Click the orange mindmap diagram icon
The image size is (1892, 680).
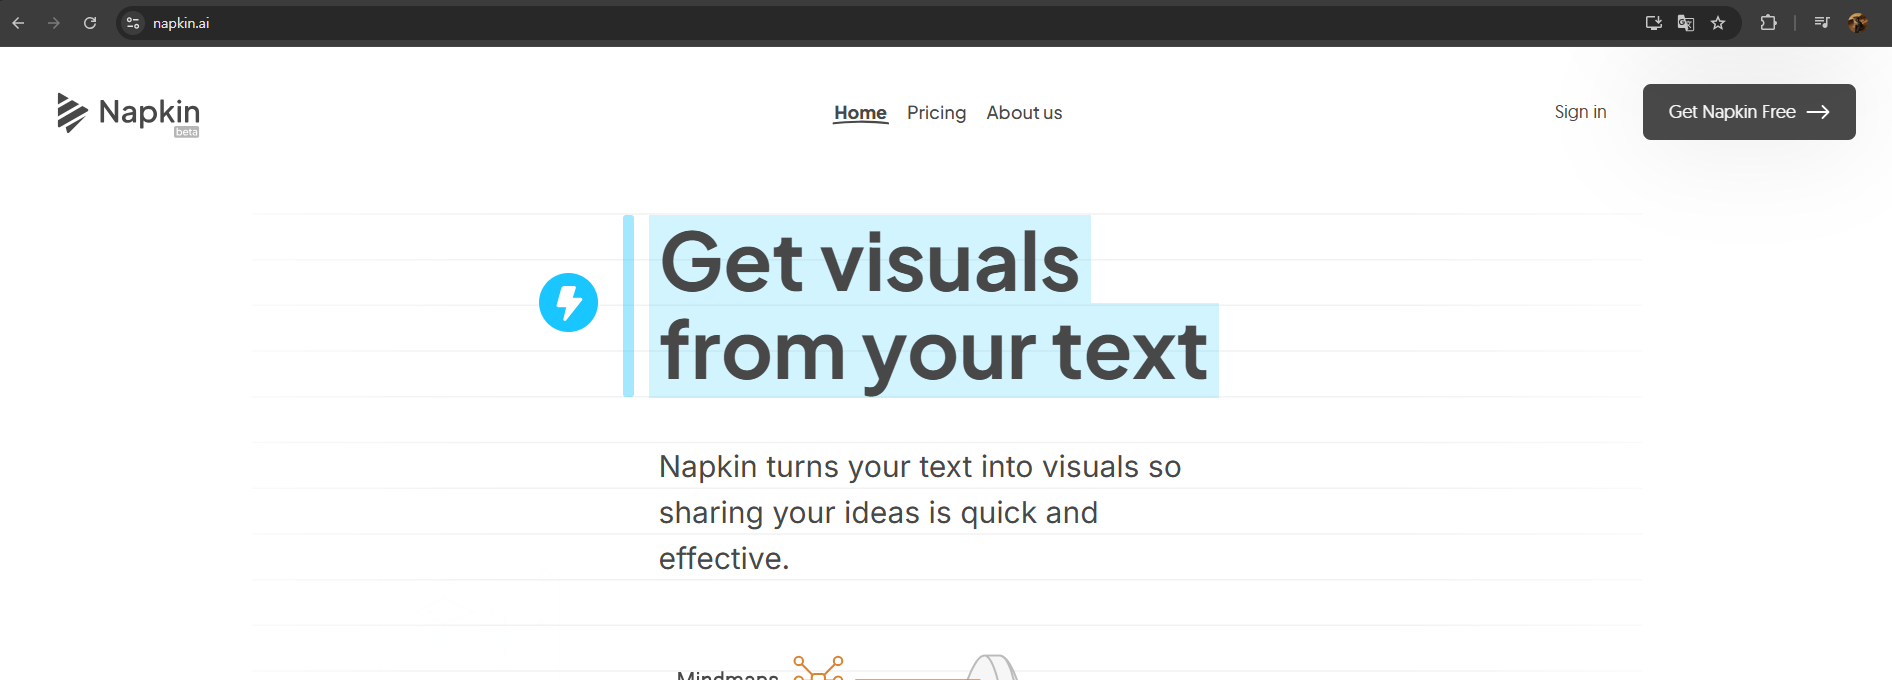click(x=818, y=668)
